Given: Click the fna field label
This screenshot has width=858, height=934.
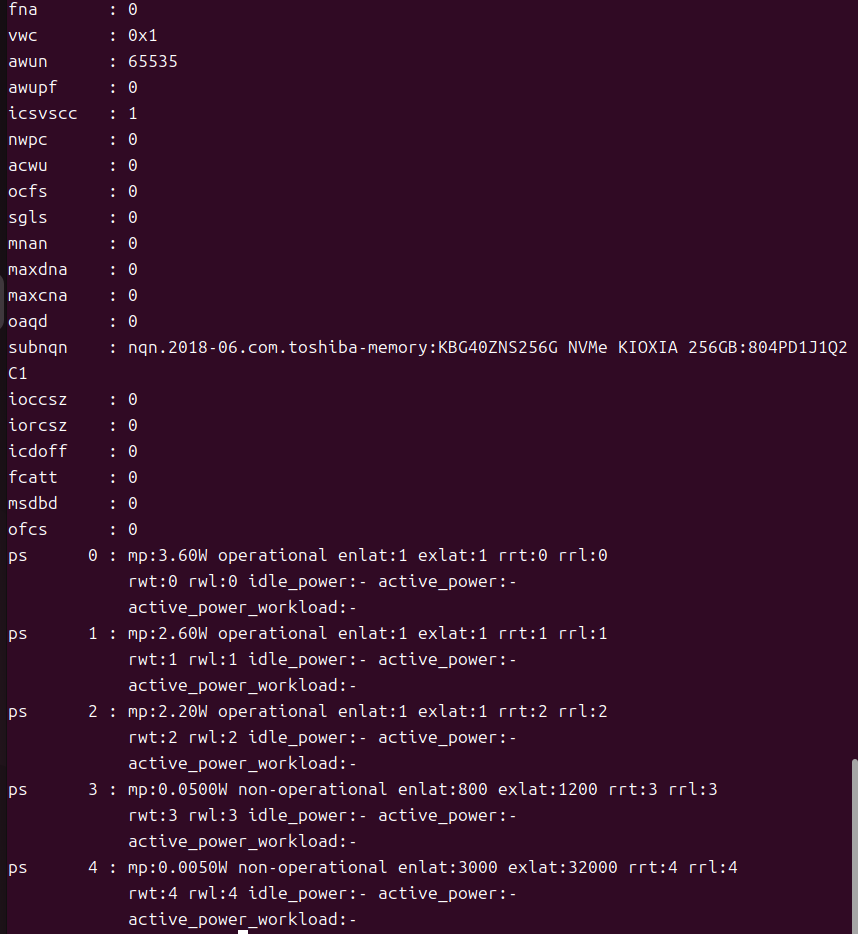Looking at the screenshot, I should click(23, 9).
